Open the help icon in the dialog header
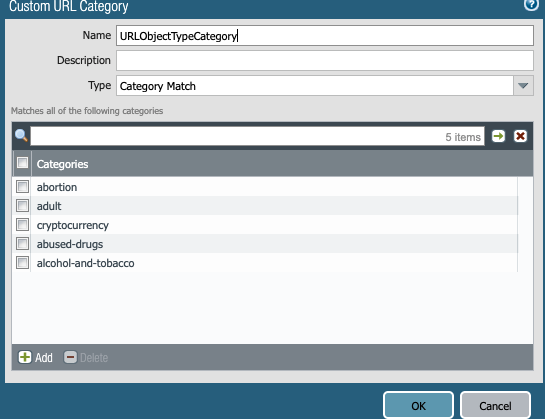Viewport: 545px width, 419px height. pos(531,5)
